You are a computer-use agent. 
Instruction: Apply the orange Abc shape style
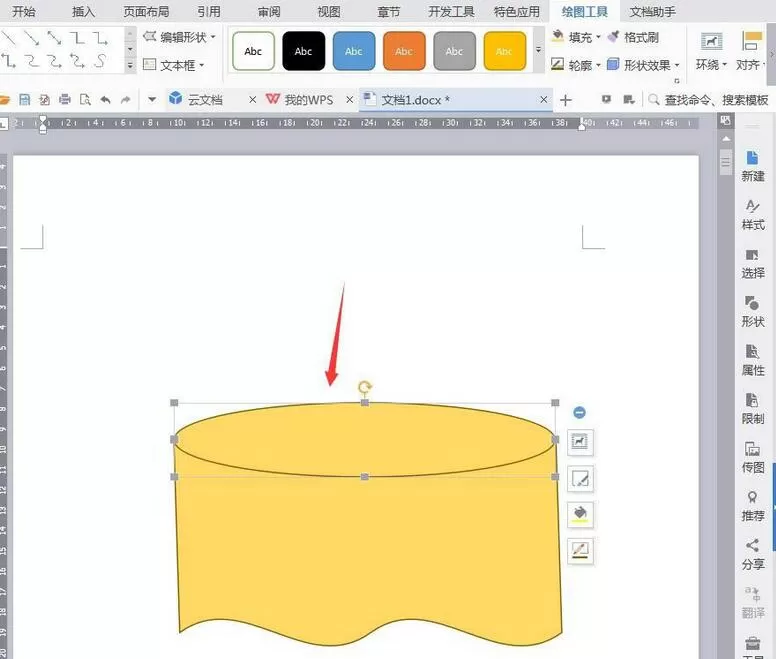point(404,51)
